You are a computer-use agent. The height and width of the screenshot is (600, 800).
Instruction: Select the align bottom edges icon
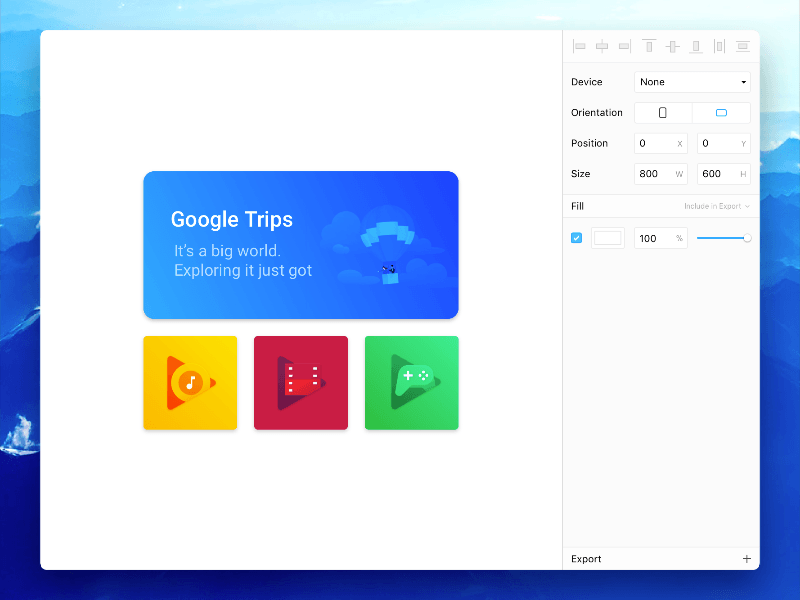695,46
